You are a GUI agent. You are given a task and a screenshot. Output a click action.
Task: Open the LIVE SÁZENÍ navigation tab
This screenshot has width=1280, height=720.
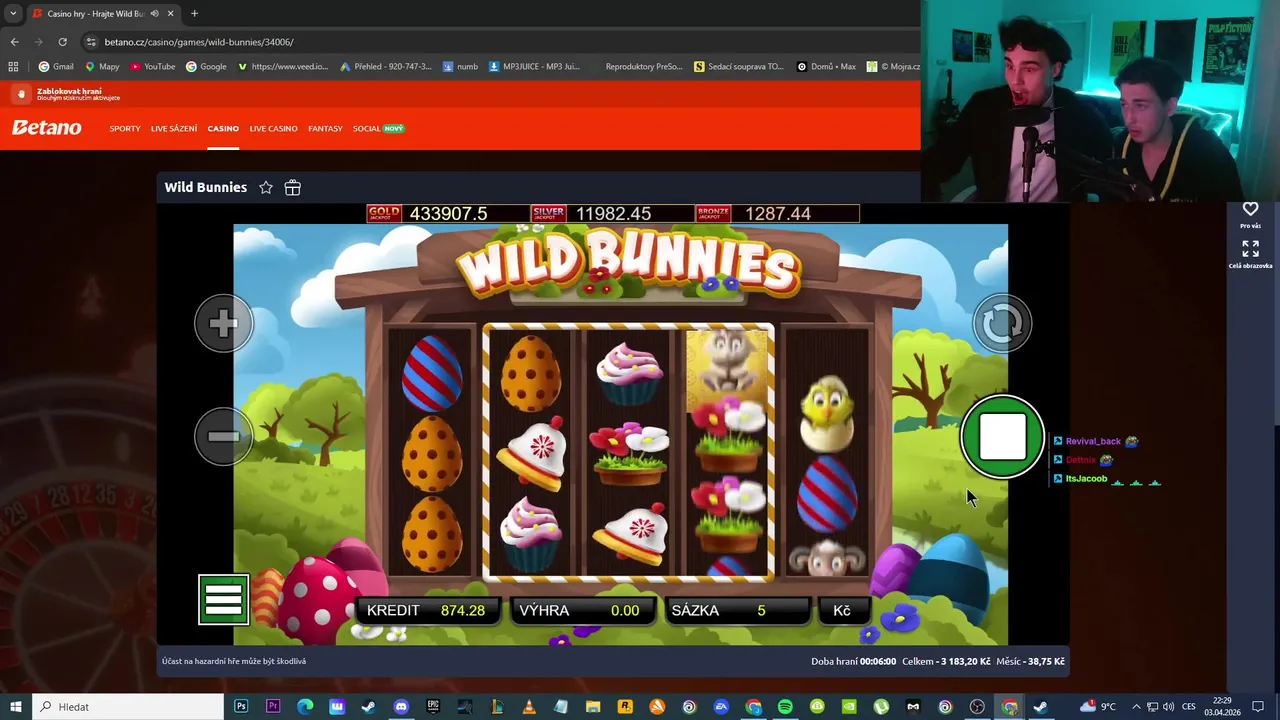[174, 129]
